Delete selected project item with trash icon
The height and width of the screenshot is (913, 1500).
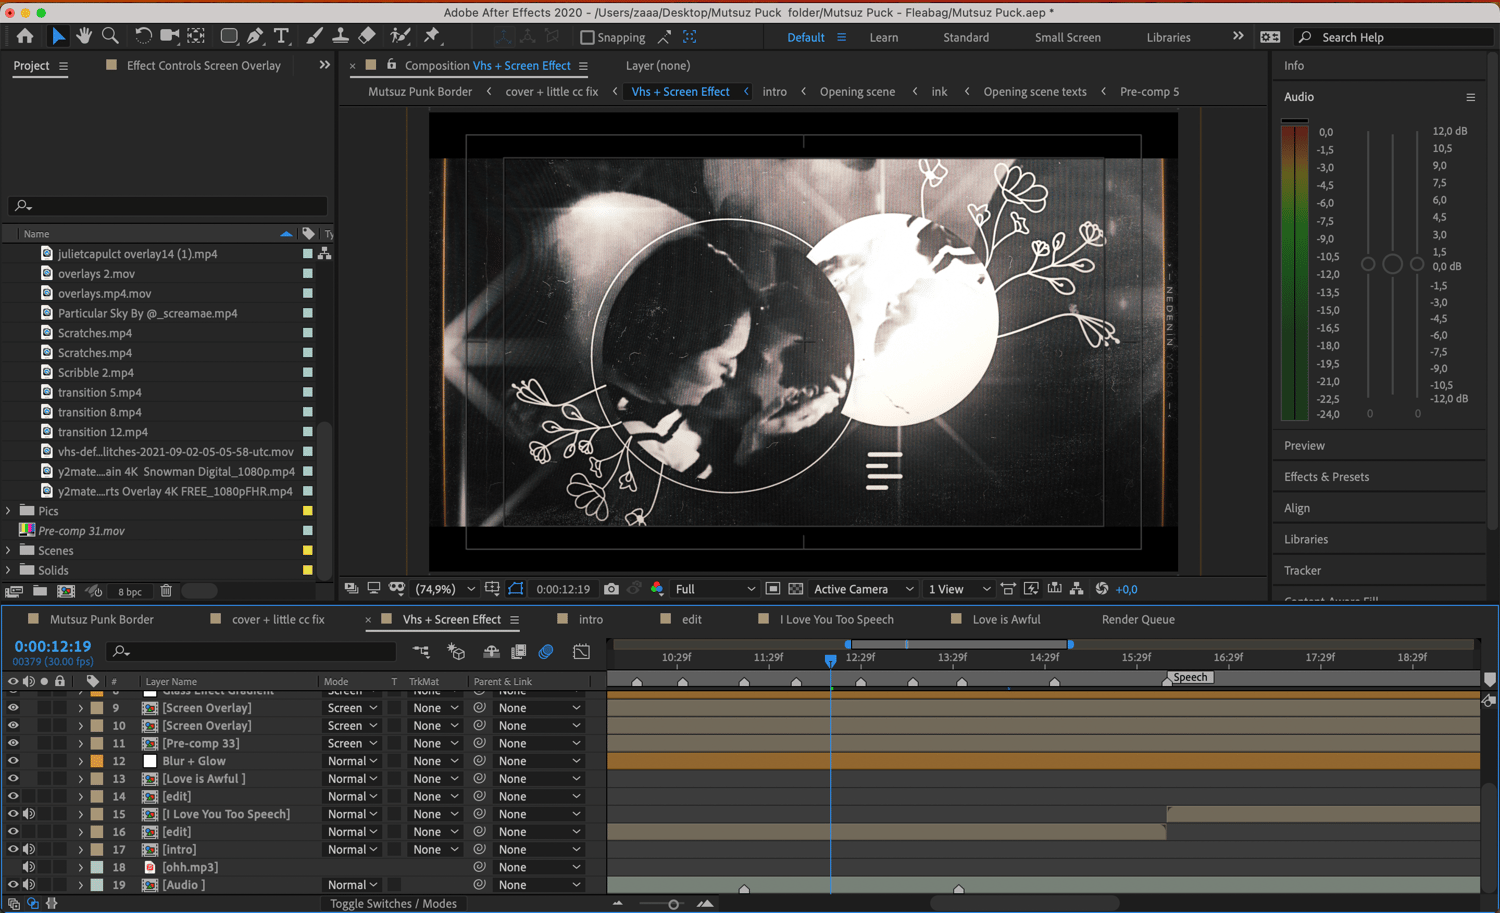point(167,591)
